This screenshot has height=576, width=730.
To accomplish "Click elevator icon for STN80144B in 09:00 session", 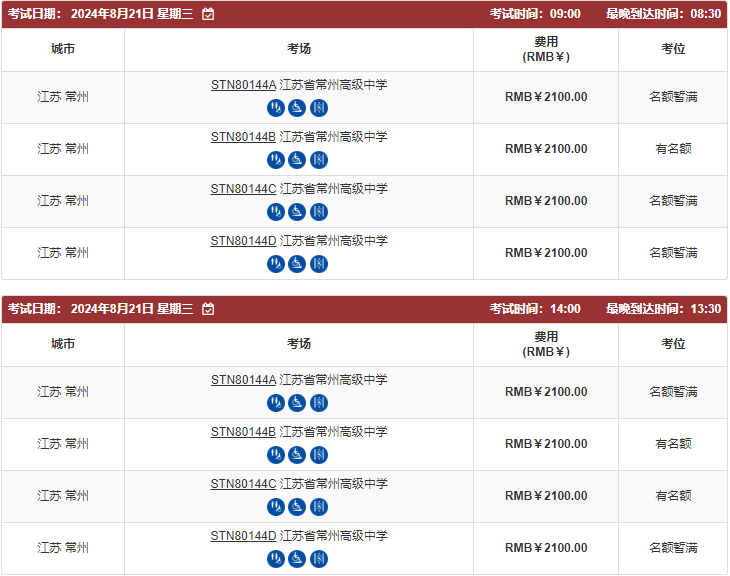I will (x=319, y=160).
